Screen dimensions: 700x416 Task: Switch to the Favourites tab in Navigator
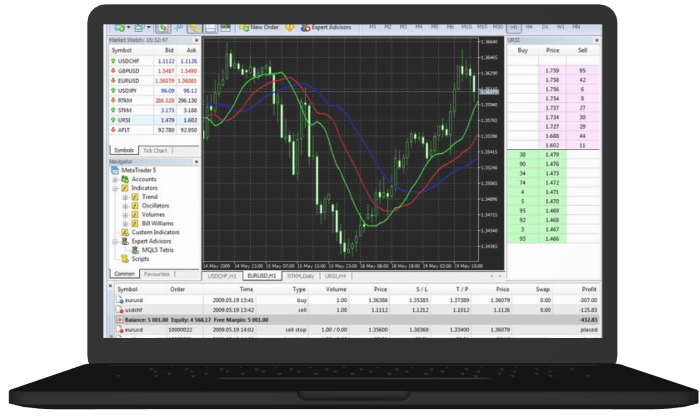point(157,274)
